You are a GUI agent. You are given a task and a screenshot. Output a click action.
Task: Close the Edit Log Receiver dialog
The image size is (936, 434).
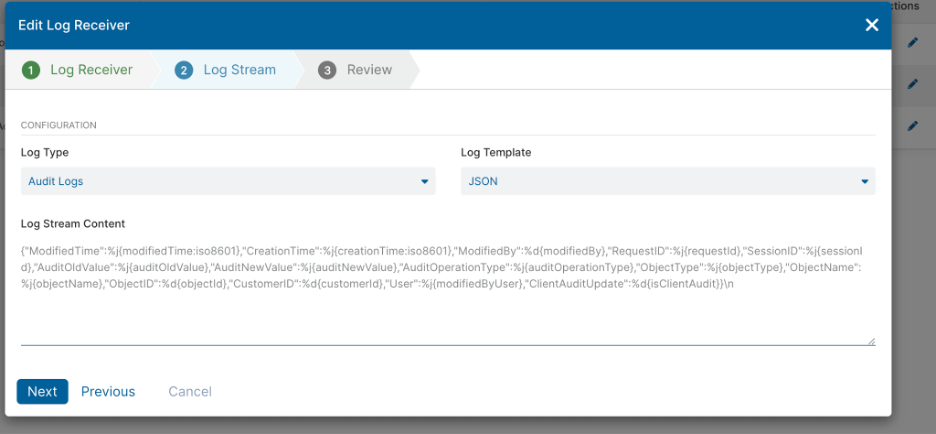tap(872, 25)
